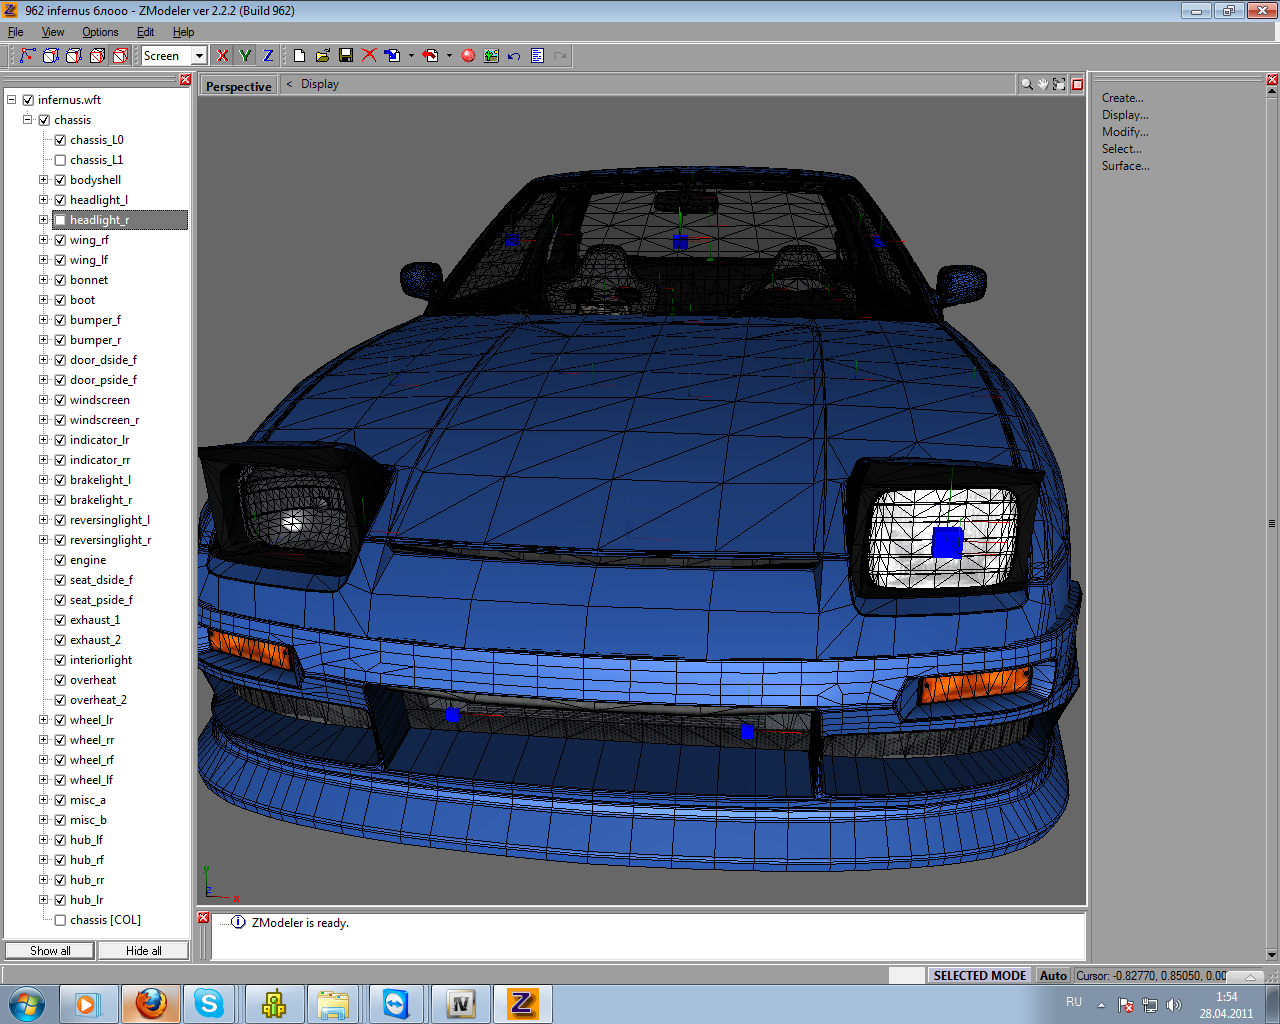Select the viewport zoom magnifier icon
This screenshot has height=1024, width=1280.
(1026, 85)
